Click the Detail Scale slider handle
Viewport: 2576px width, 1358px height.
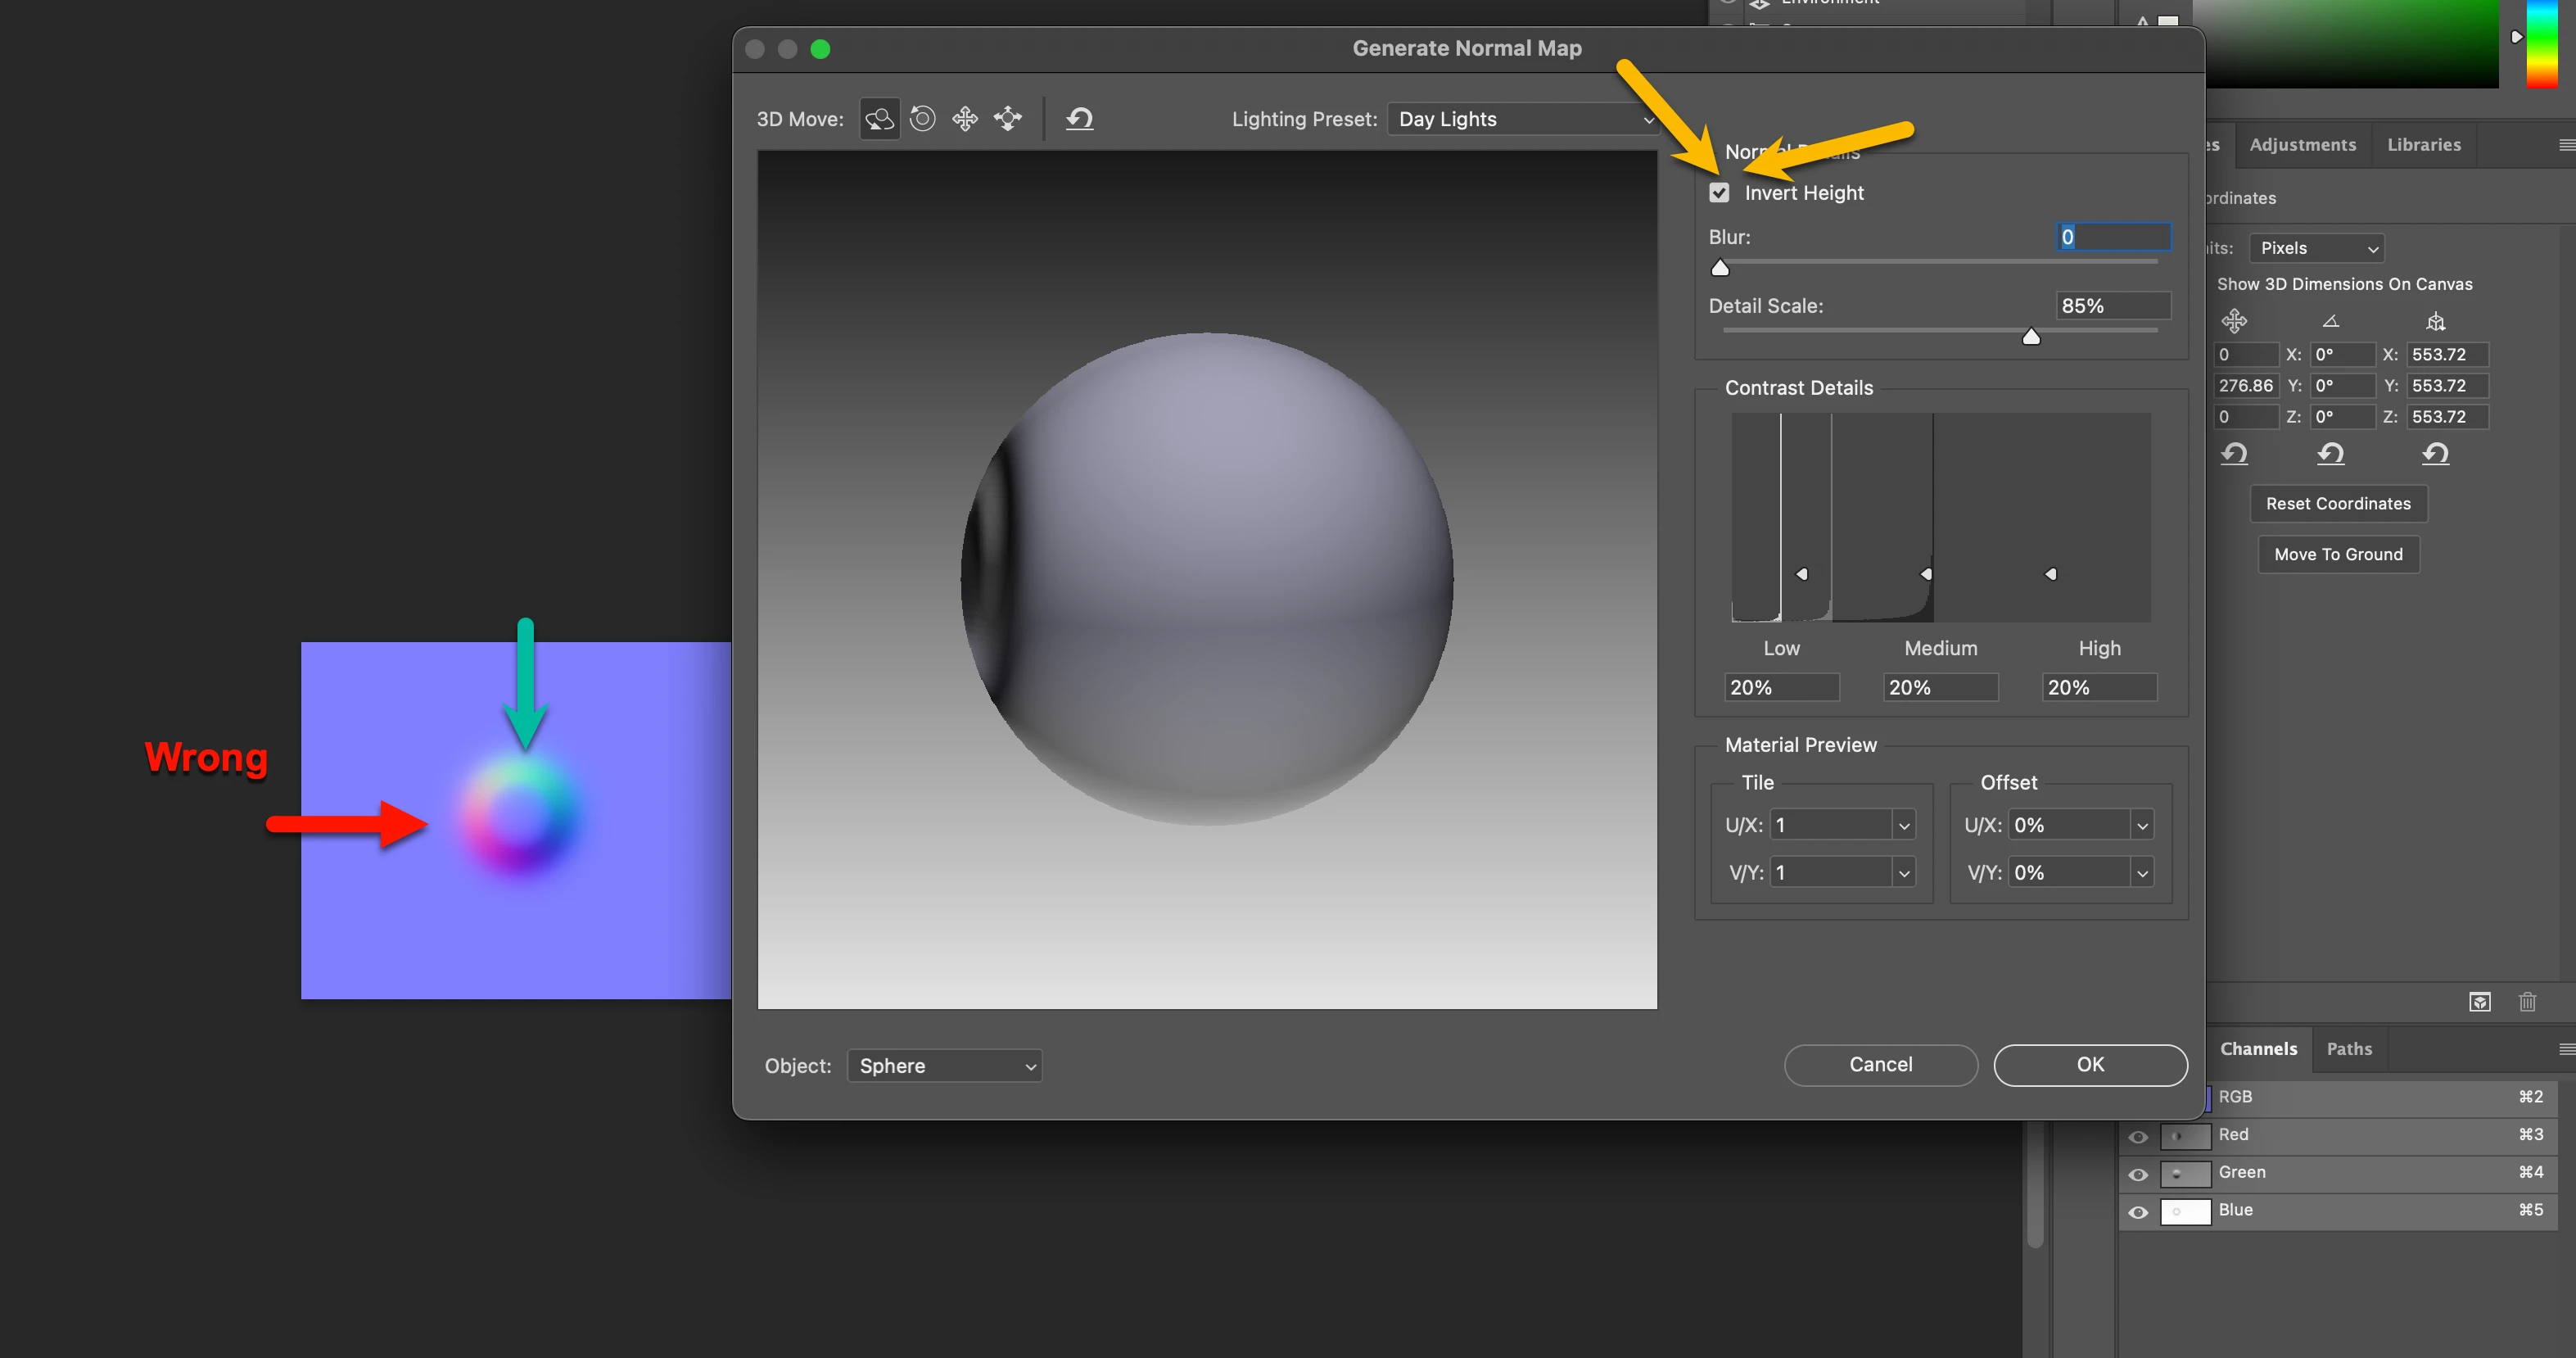[x=2031, y=337]
